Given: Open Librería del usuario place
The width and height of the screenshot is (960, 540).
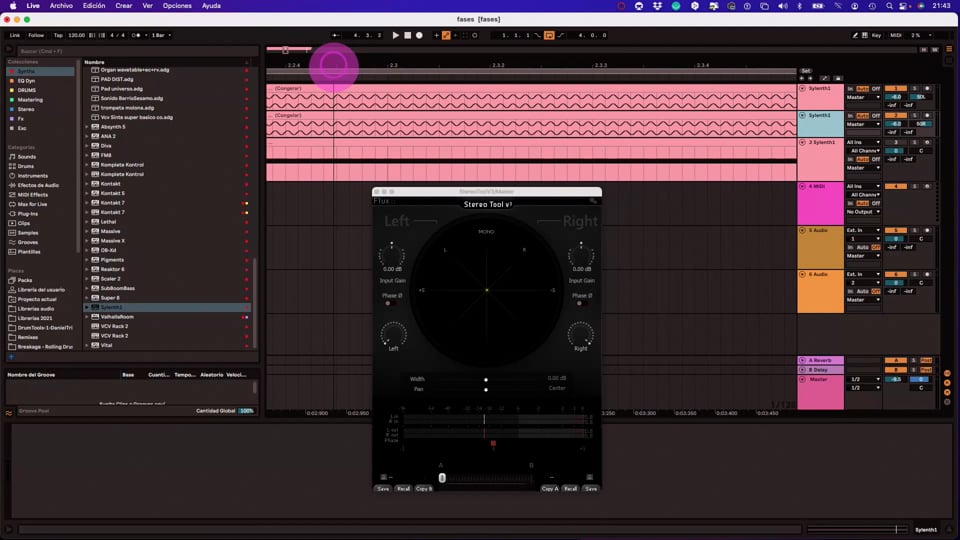Looking at the screenshot, I should pyautogui.click(x=40, y=290).
